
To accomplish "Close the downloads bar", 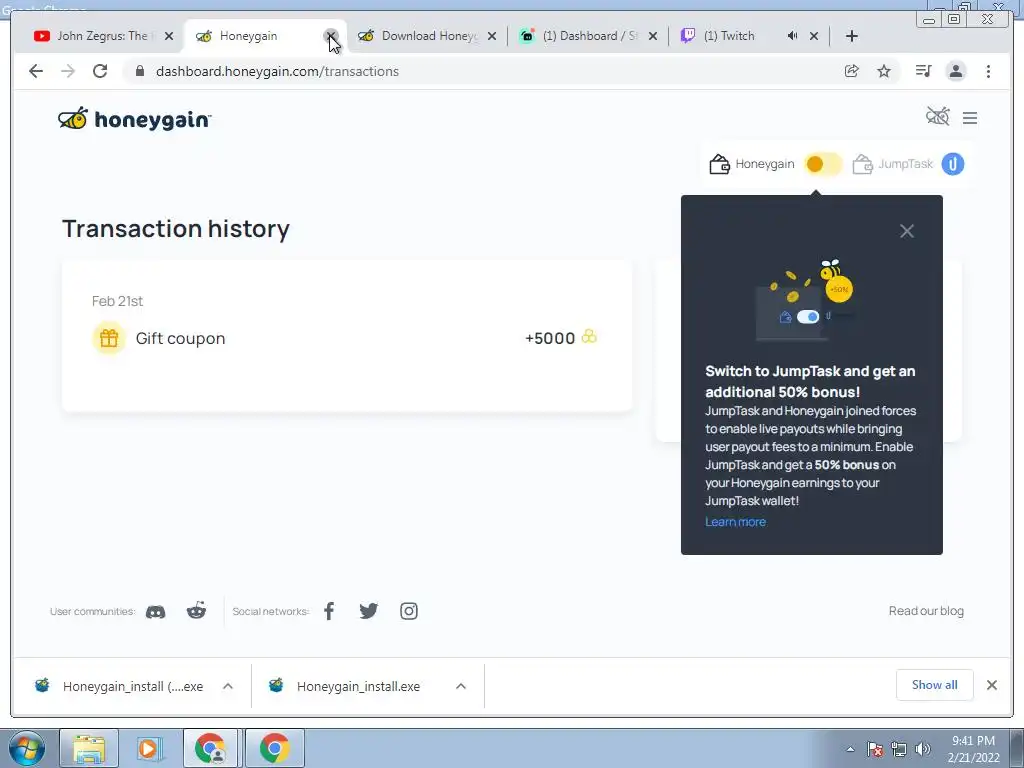I will click(x=991, y=685).
